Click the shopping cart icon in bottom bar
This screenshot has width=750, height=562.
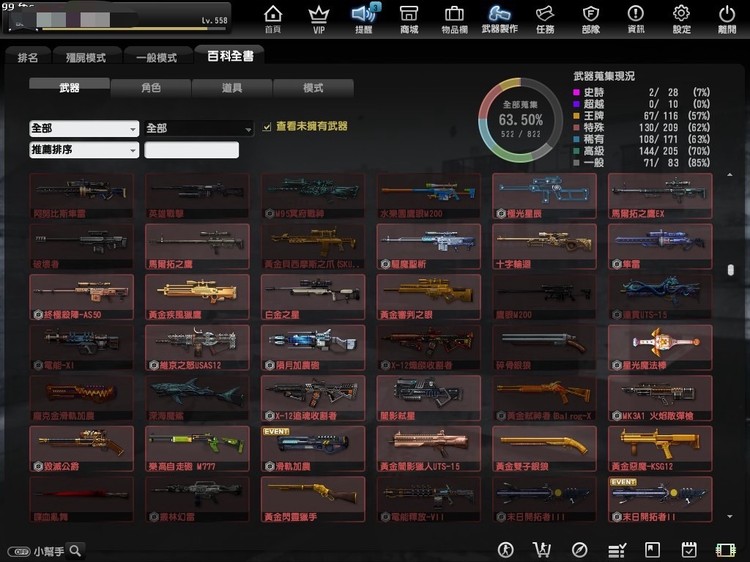541,550
